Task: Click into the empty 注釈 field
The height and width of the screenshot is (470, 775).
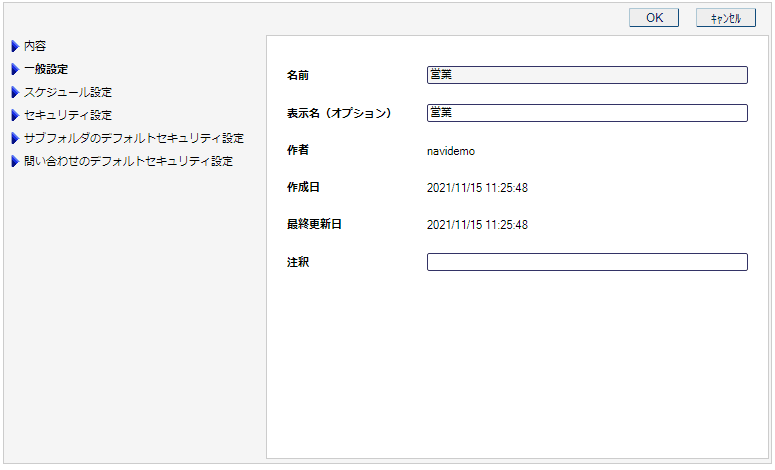Action: 587,262
